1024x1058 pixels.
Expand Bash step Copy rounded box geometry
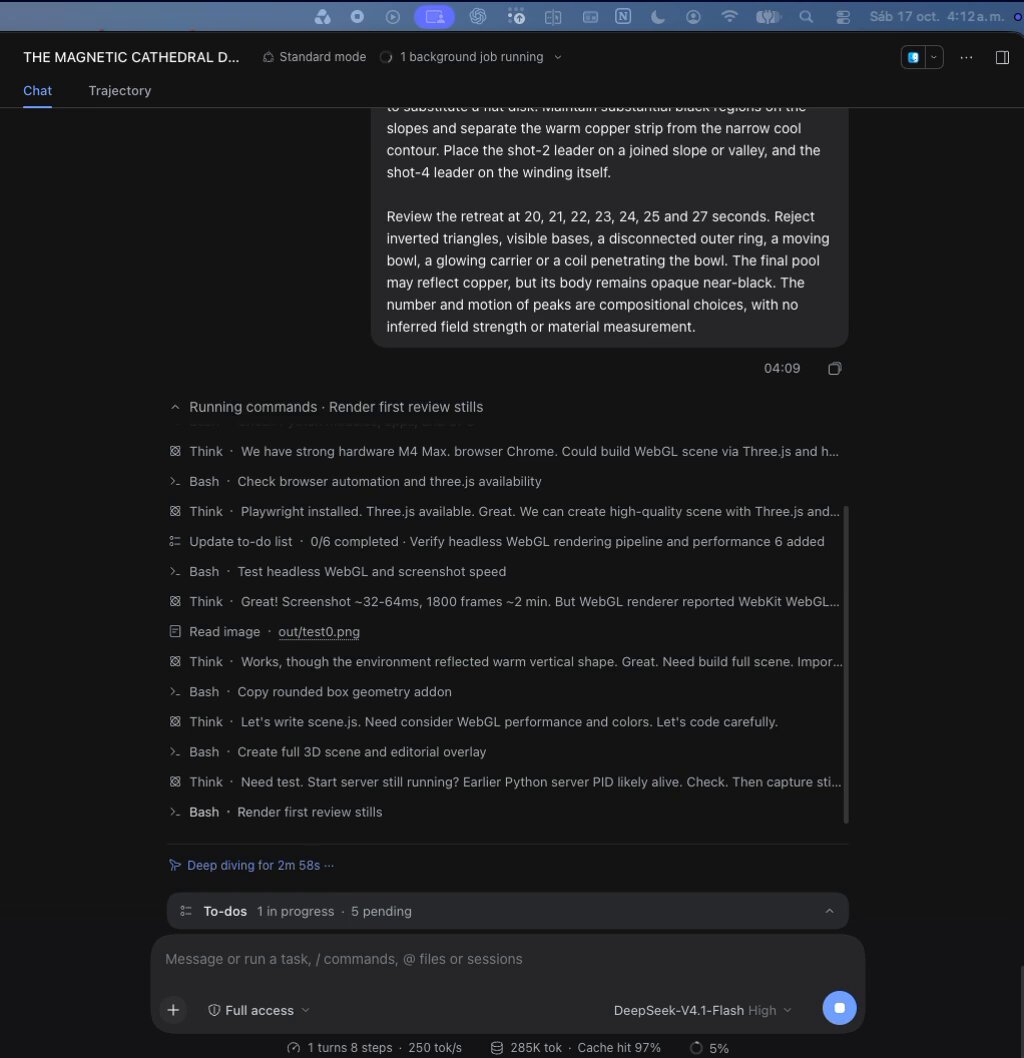(x=310, y=692)
